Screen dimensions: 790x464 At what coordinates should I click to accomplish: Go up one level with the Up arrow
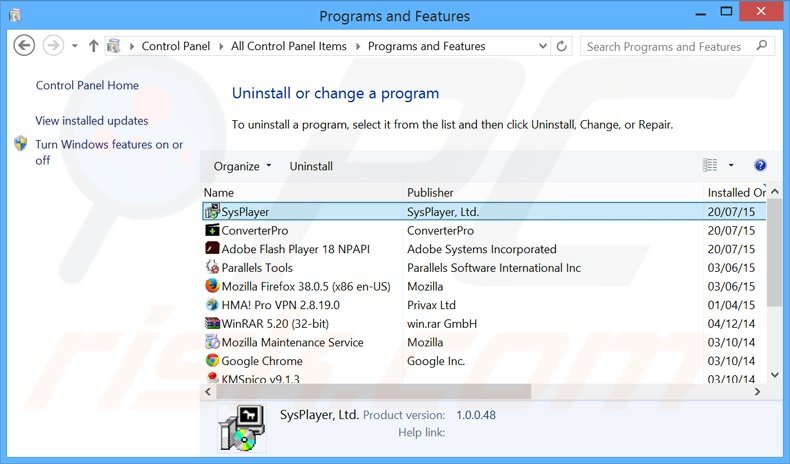(x=93, y=46)
